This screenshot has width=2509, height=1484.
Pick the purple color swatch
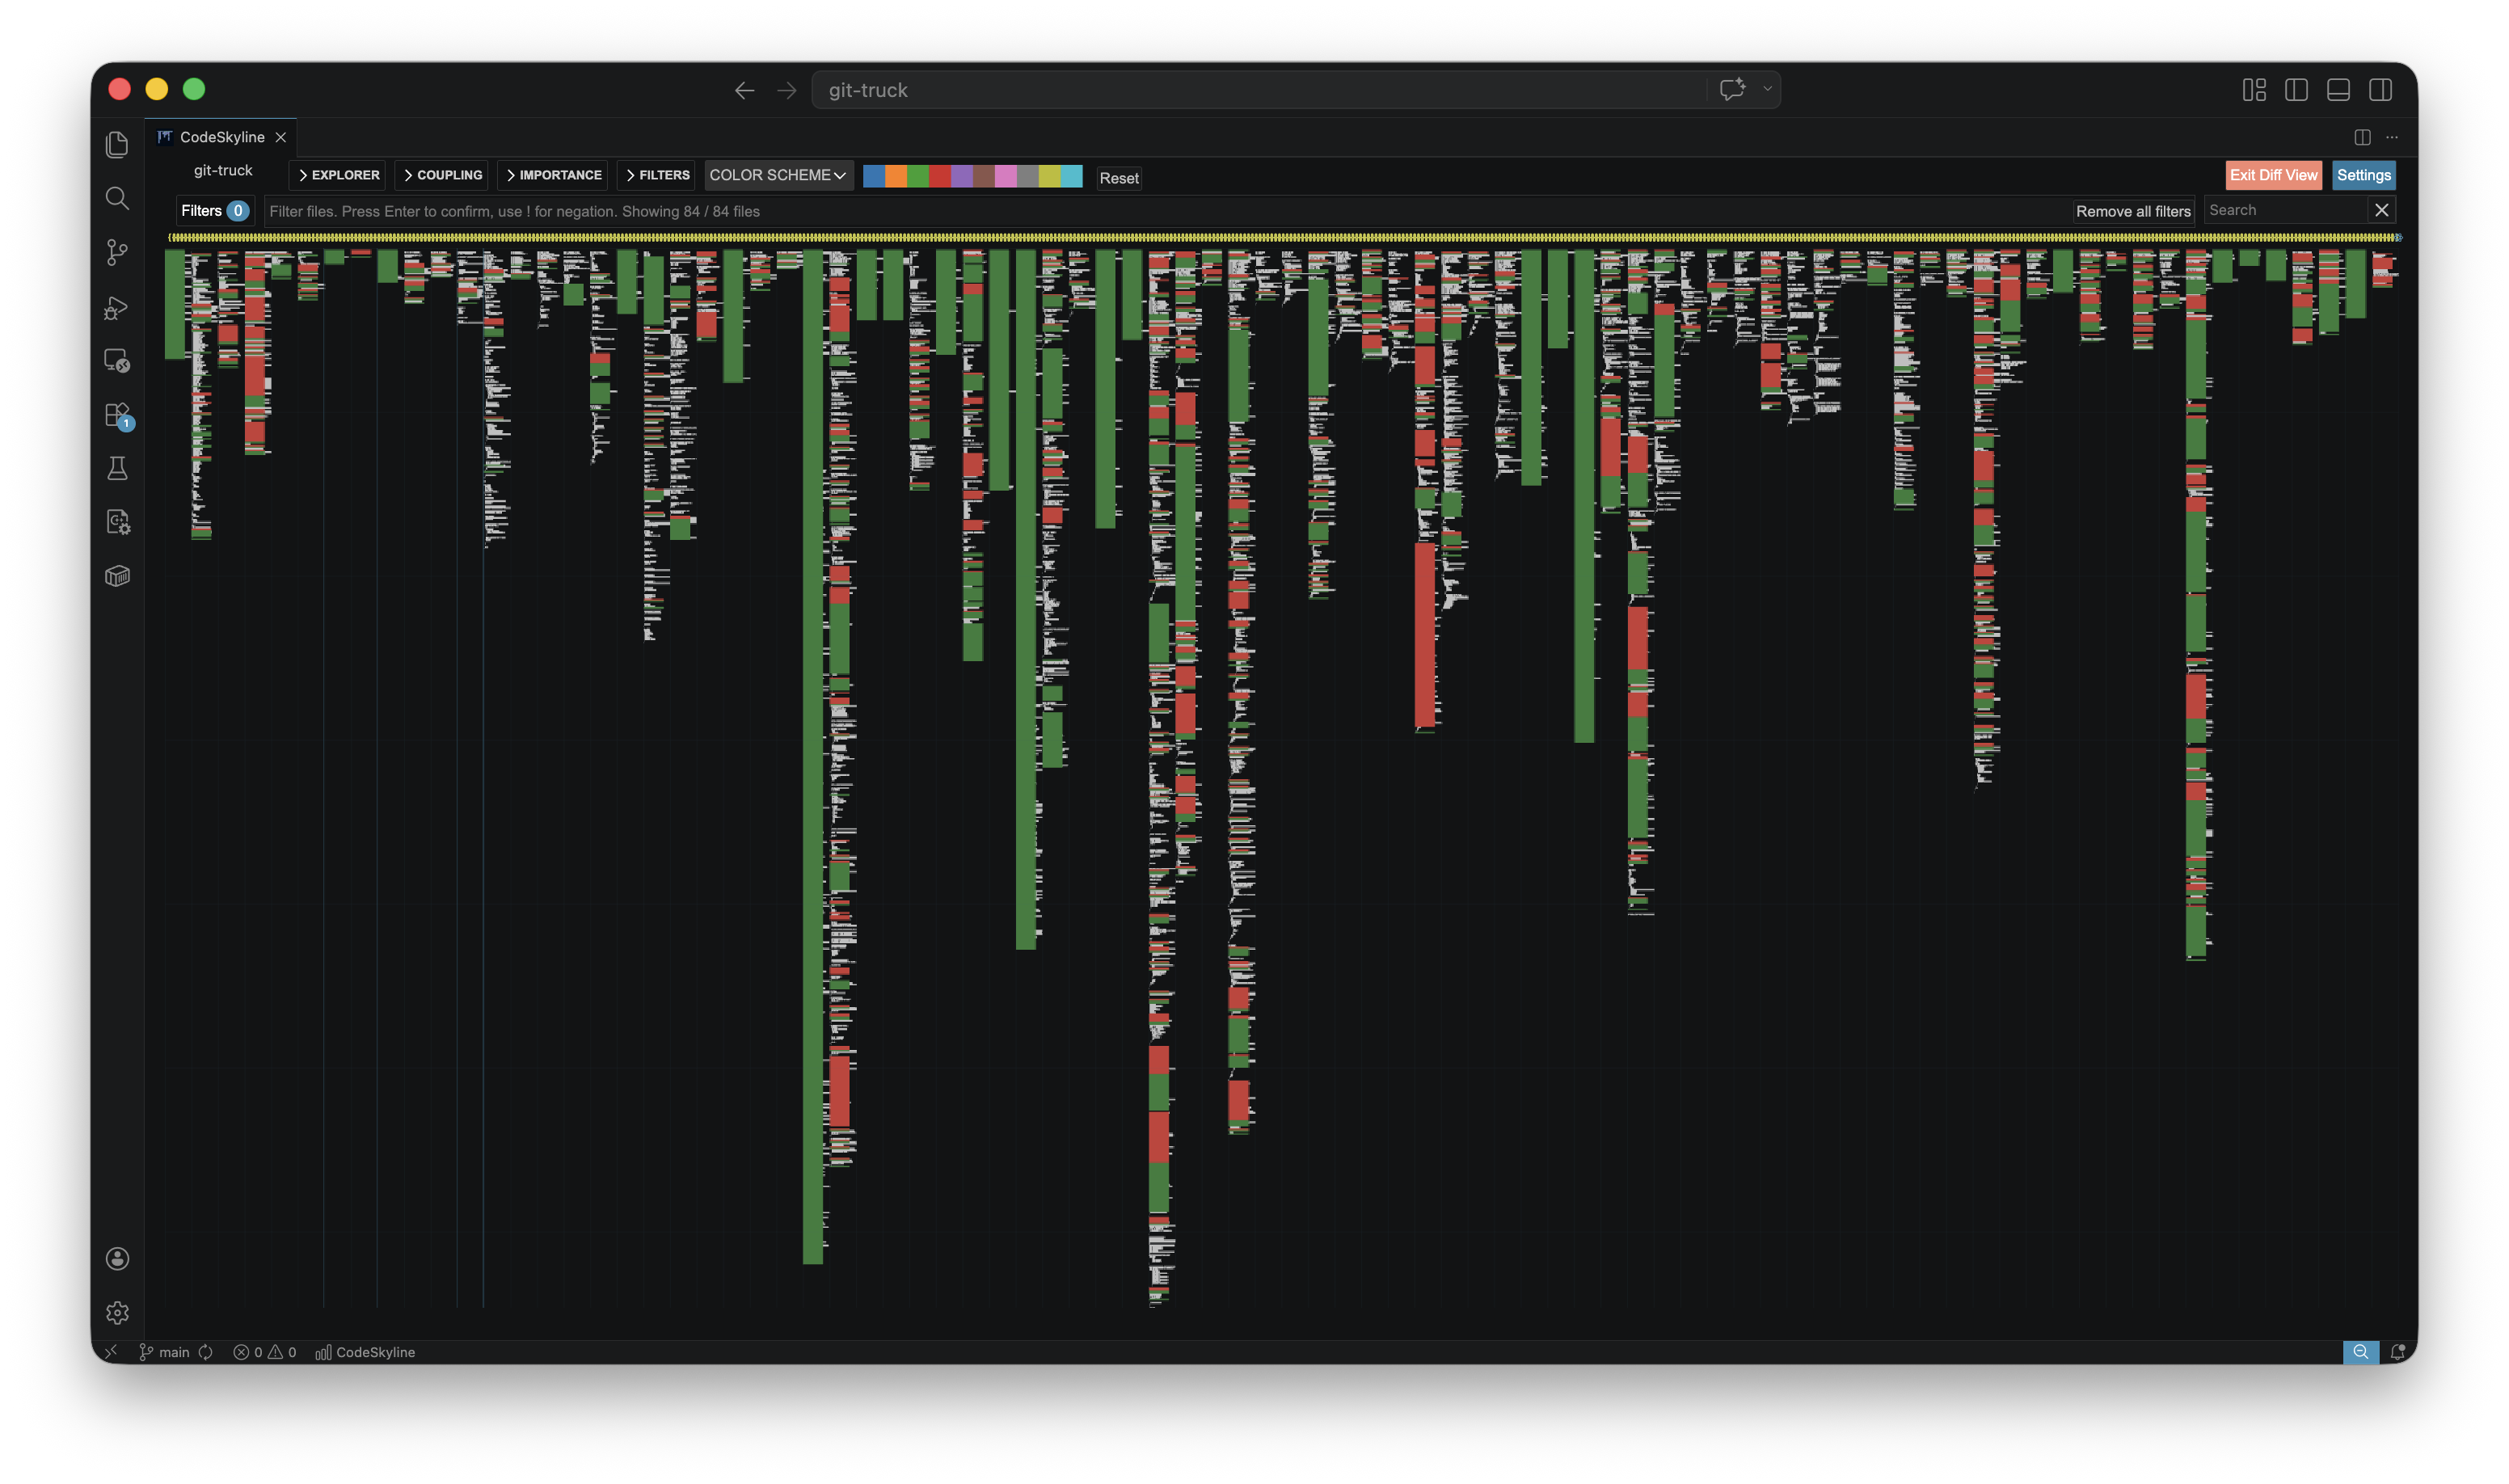962,177
